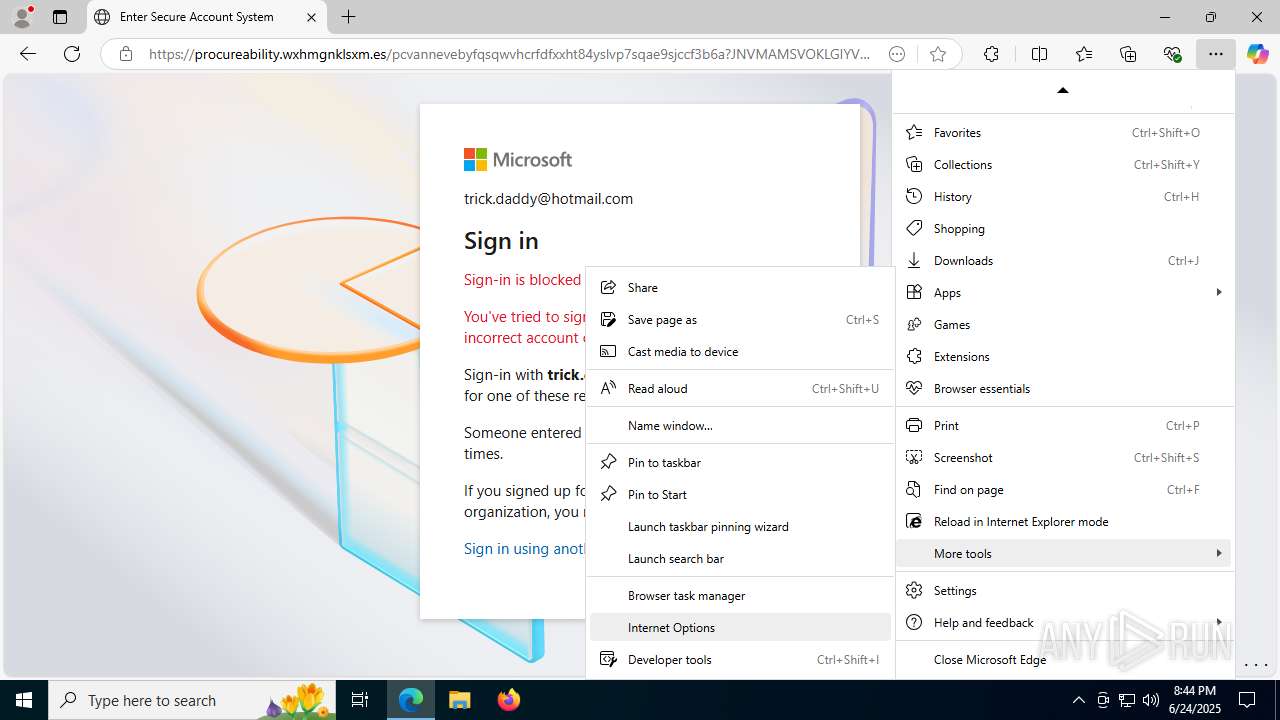Expand the Apps submenu
Image resolution: width=1280 pixels, height=720 pixels.
tap(1065, 292)
